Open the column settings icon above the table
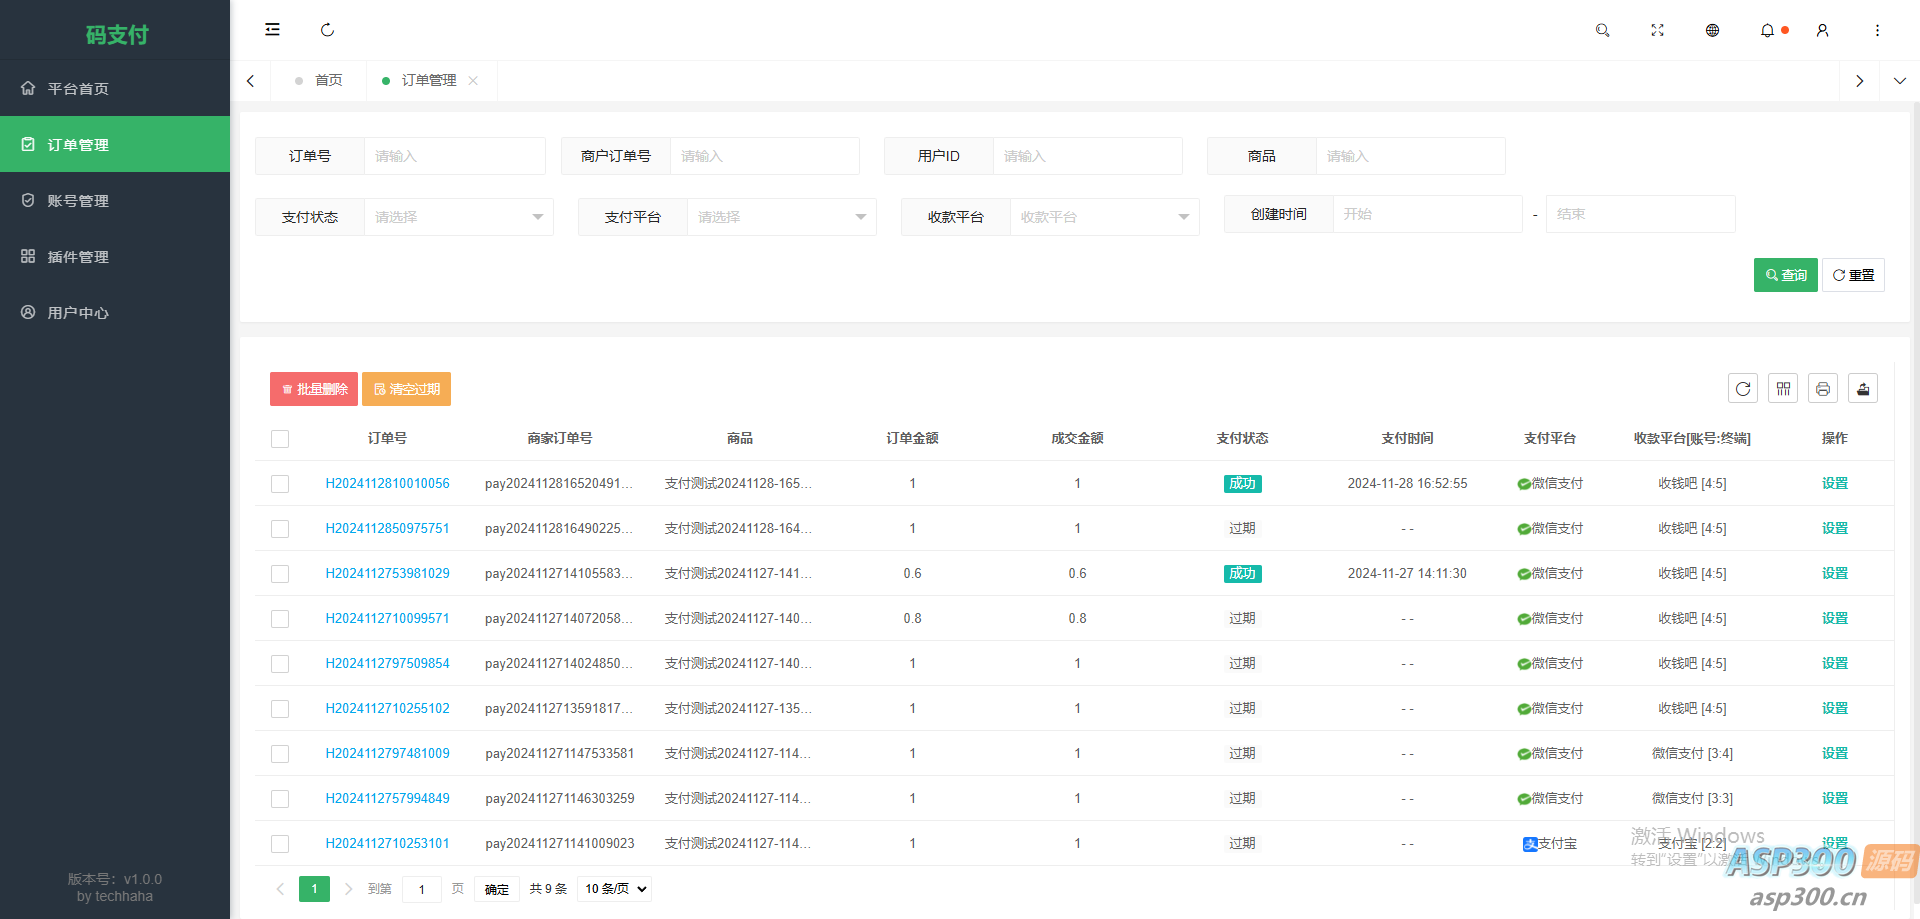The height and width of the screenshot is (919, 1920). coord(1783,388)
